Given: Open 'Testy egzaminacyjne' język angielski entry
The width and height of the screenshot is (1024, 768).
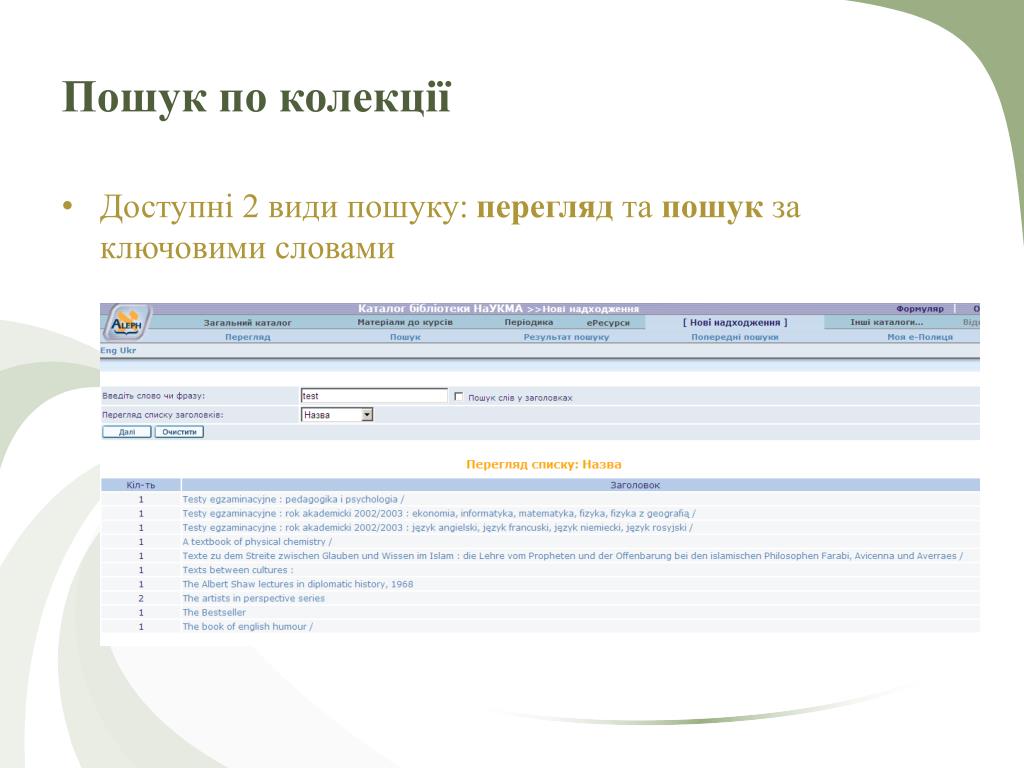Looking at the screenshot, I should (438, 528).
